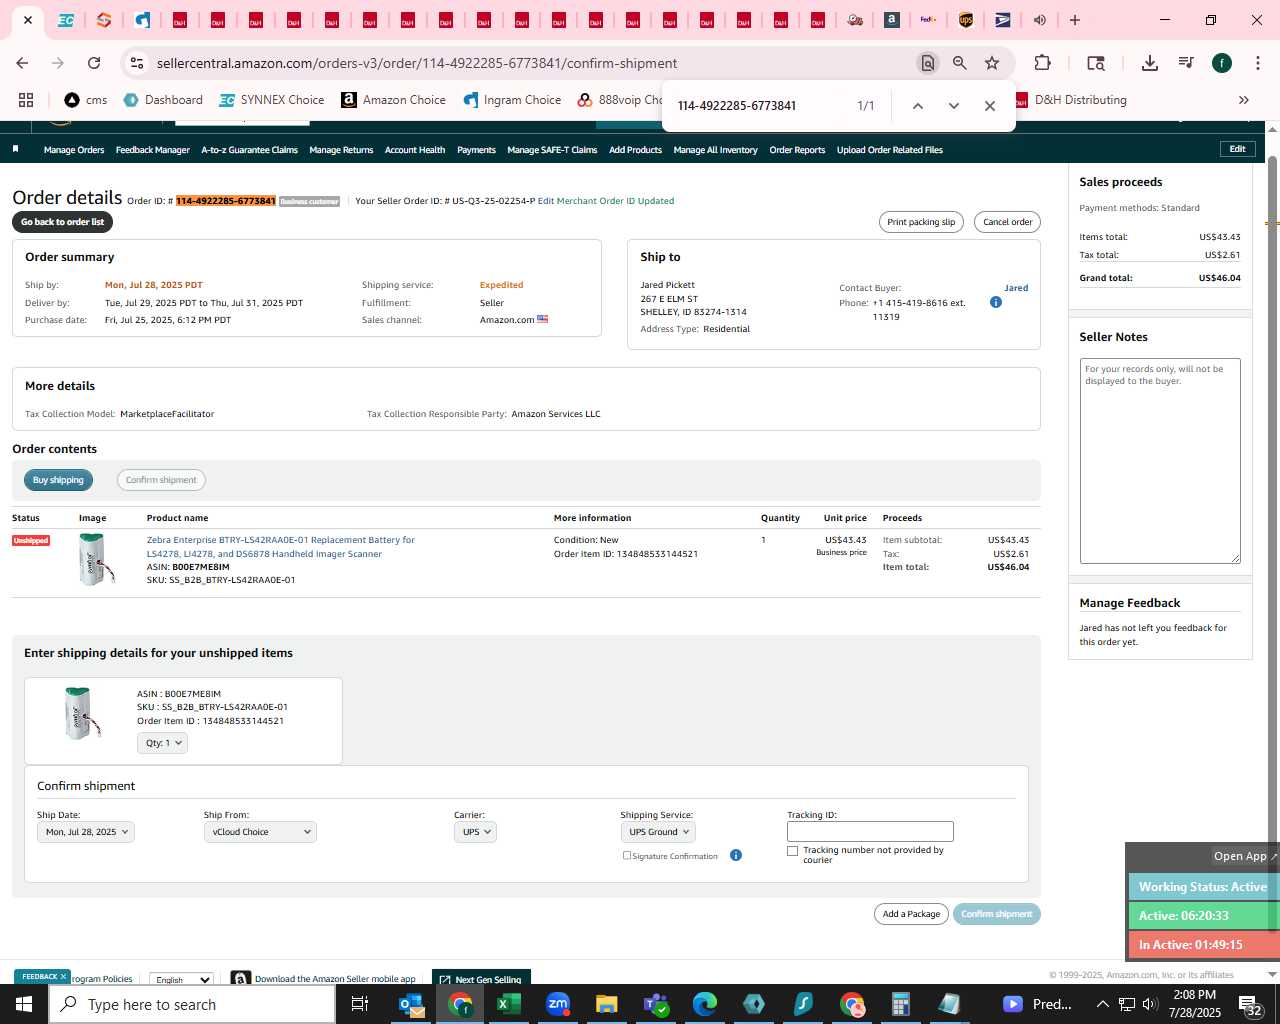Click Add a Package button

click(x=911, y=914)
